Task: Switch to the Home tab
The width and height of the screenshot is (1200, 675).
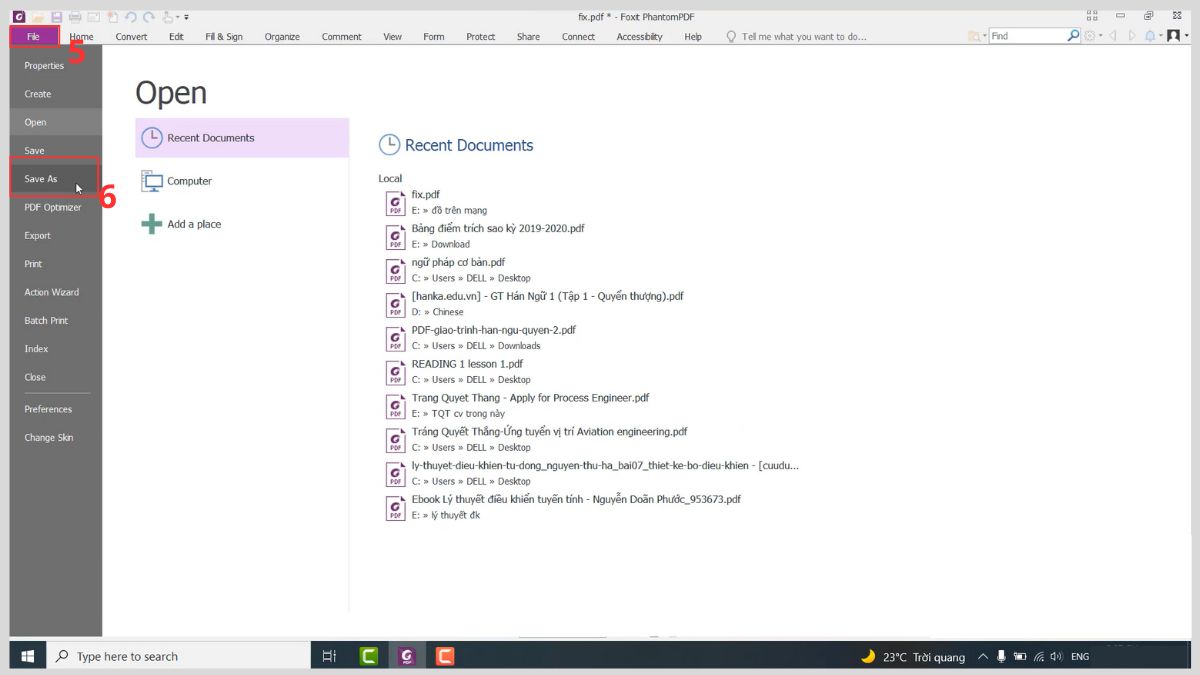Action: tap(82, 37)
